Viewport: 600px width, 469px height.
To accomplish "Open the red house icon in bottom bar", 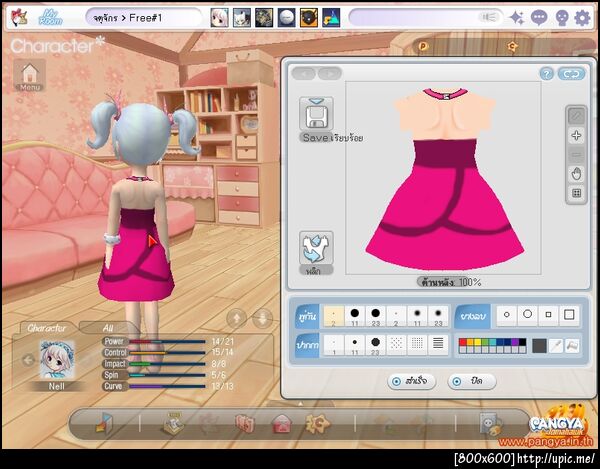I will tap(282, 424).
